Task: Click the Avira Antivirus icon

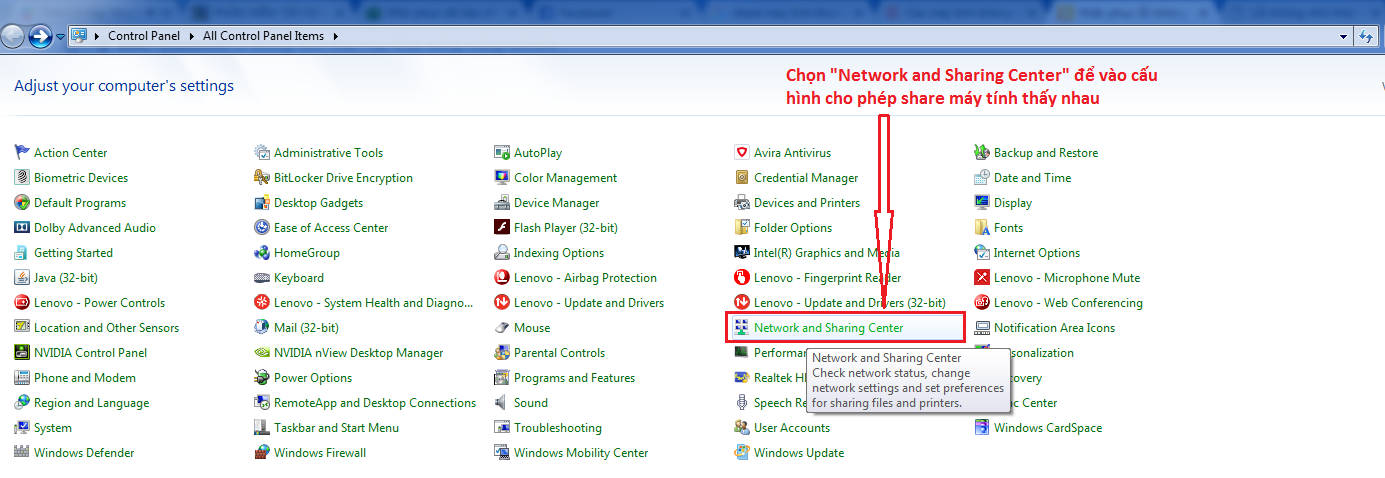Action: click(742, 153)
